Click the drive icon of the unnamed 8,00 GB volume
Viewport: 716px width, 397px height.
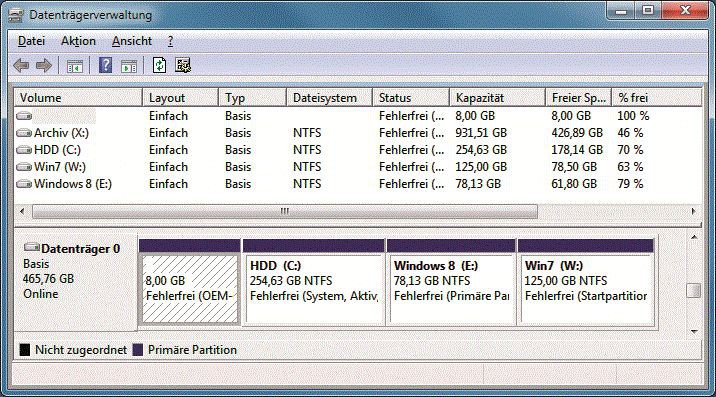point(24,116)
